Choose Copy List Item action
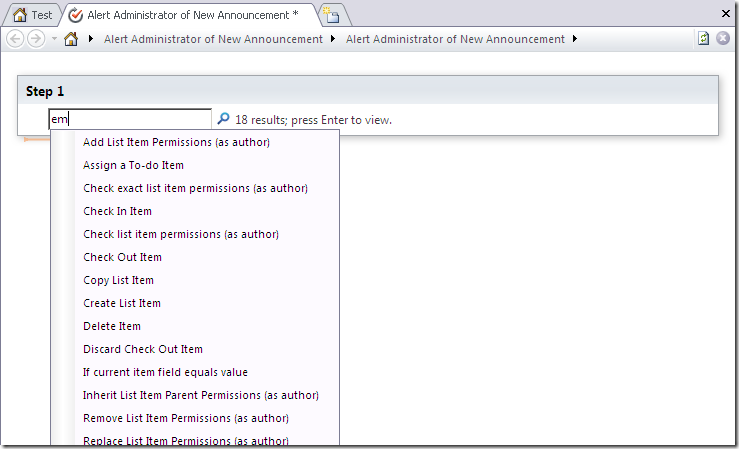739x449 pixels. point(118,280)
